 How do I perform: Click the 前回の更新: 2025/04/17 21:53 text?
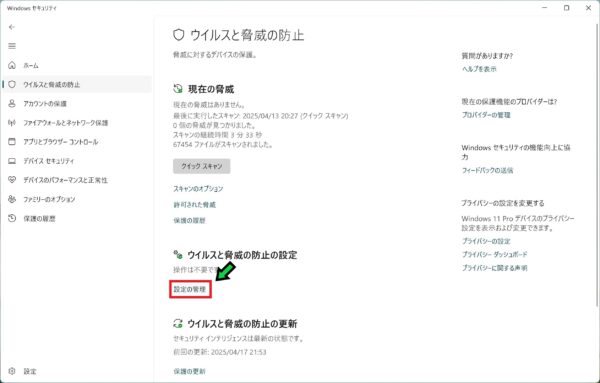pyautogui.click(x=220, y=352)
